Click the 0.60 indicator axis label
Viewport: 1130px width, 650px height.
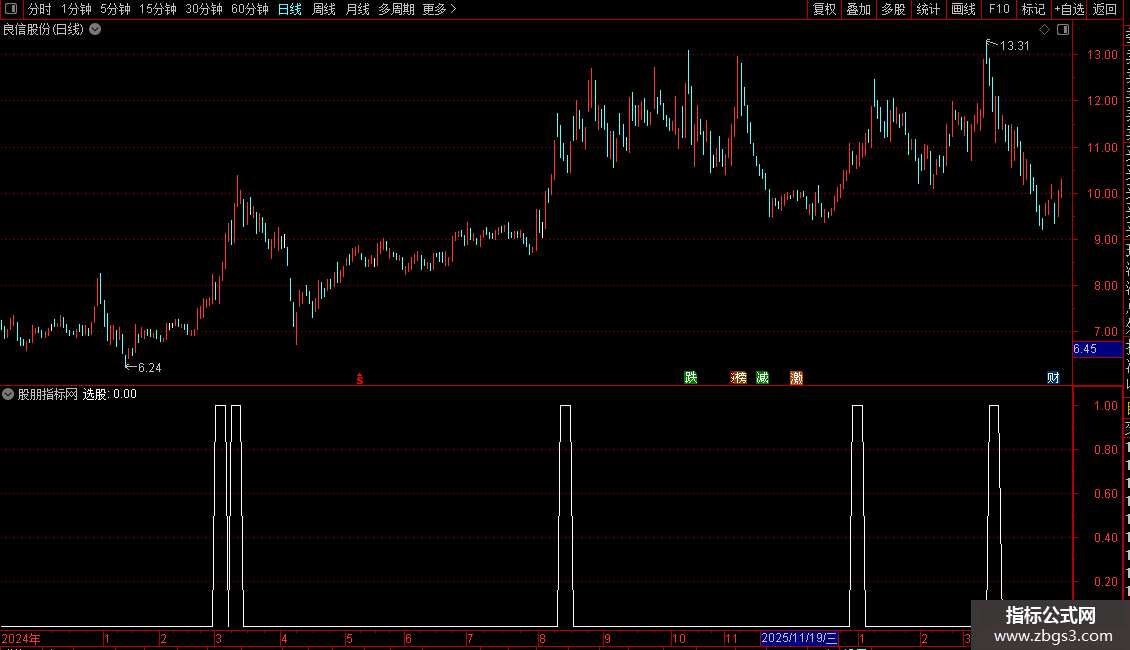tap(1105, 494)
